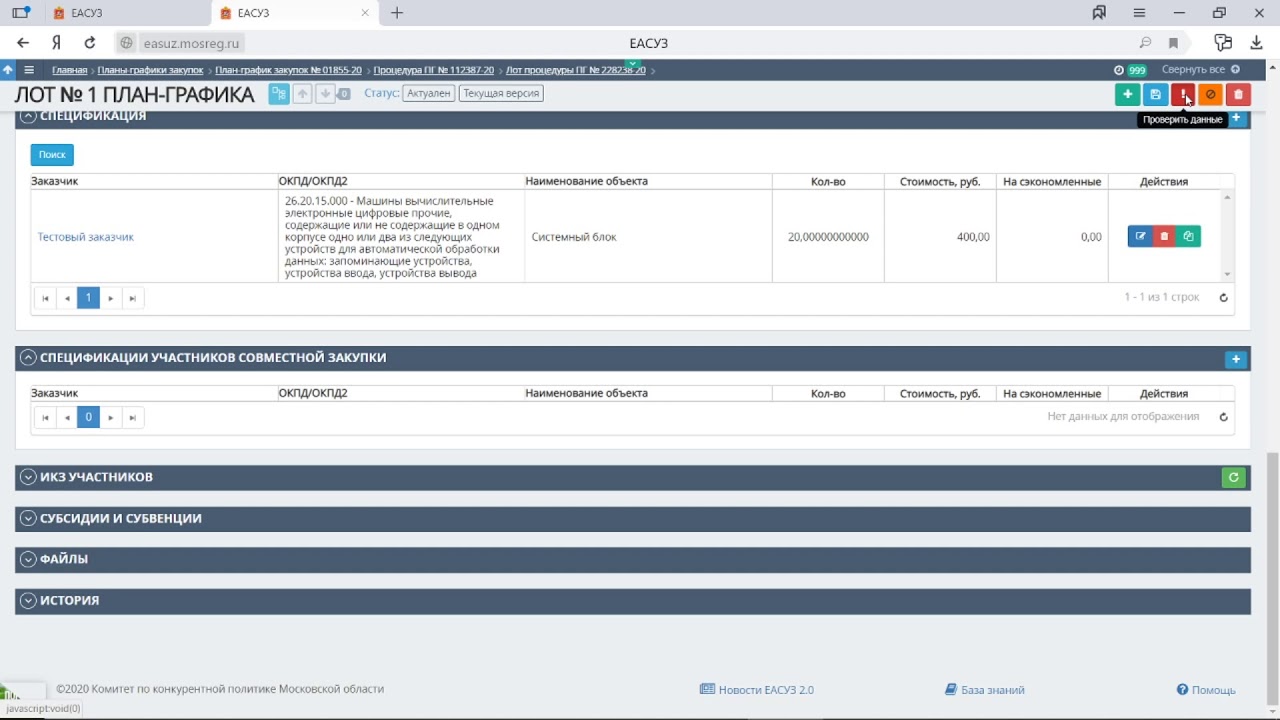Image resolution: width=1280 pixels, height=720 pixels.
Task: Open "Лот процедуры ПГ № 228238-20" breadcrumb
Action: click(576, 70)
